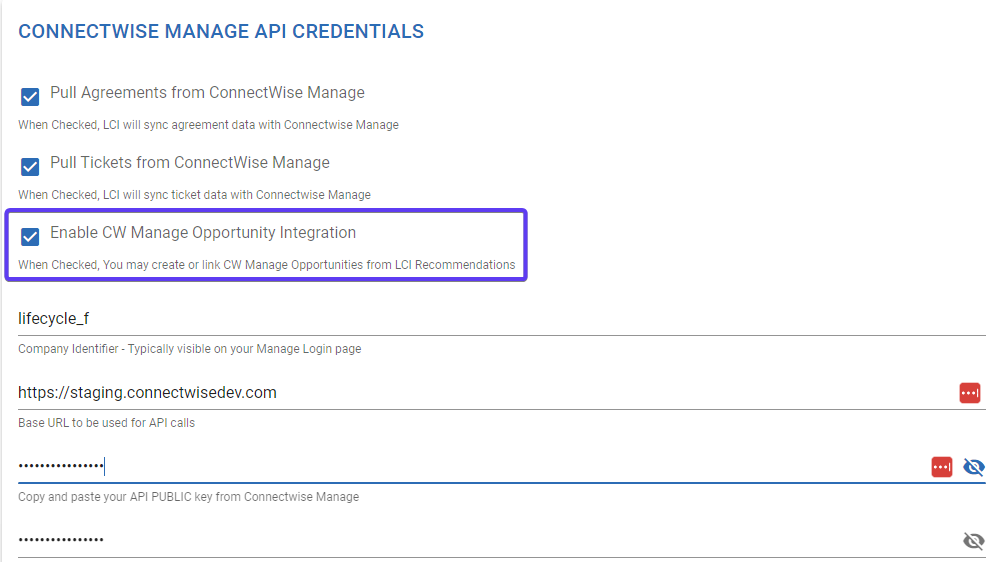Click the Pull Agreements from ConnectWise Manage label
Image resolution: width=995 pixels, height=562 pixels.
click(x=208, y=93)
